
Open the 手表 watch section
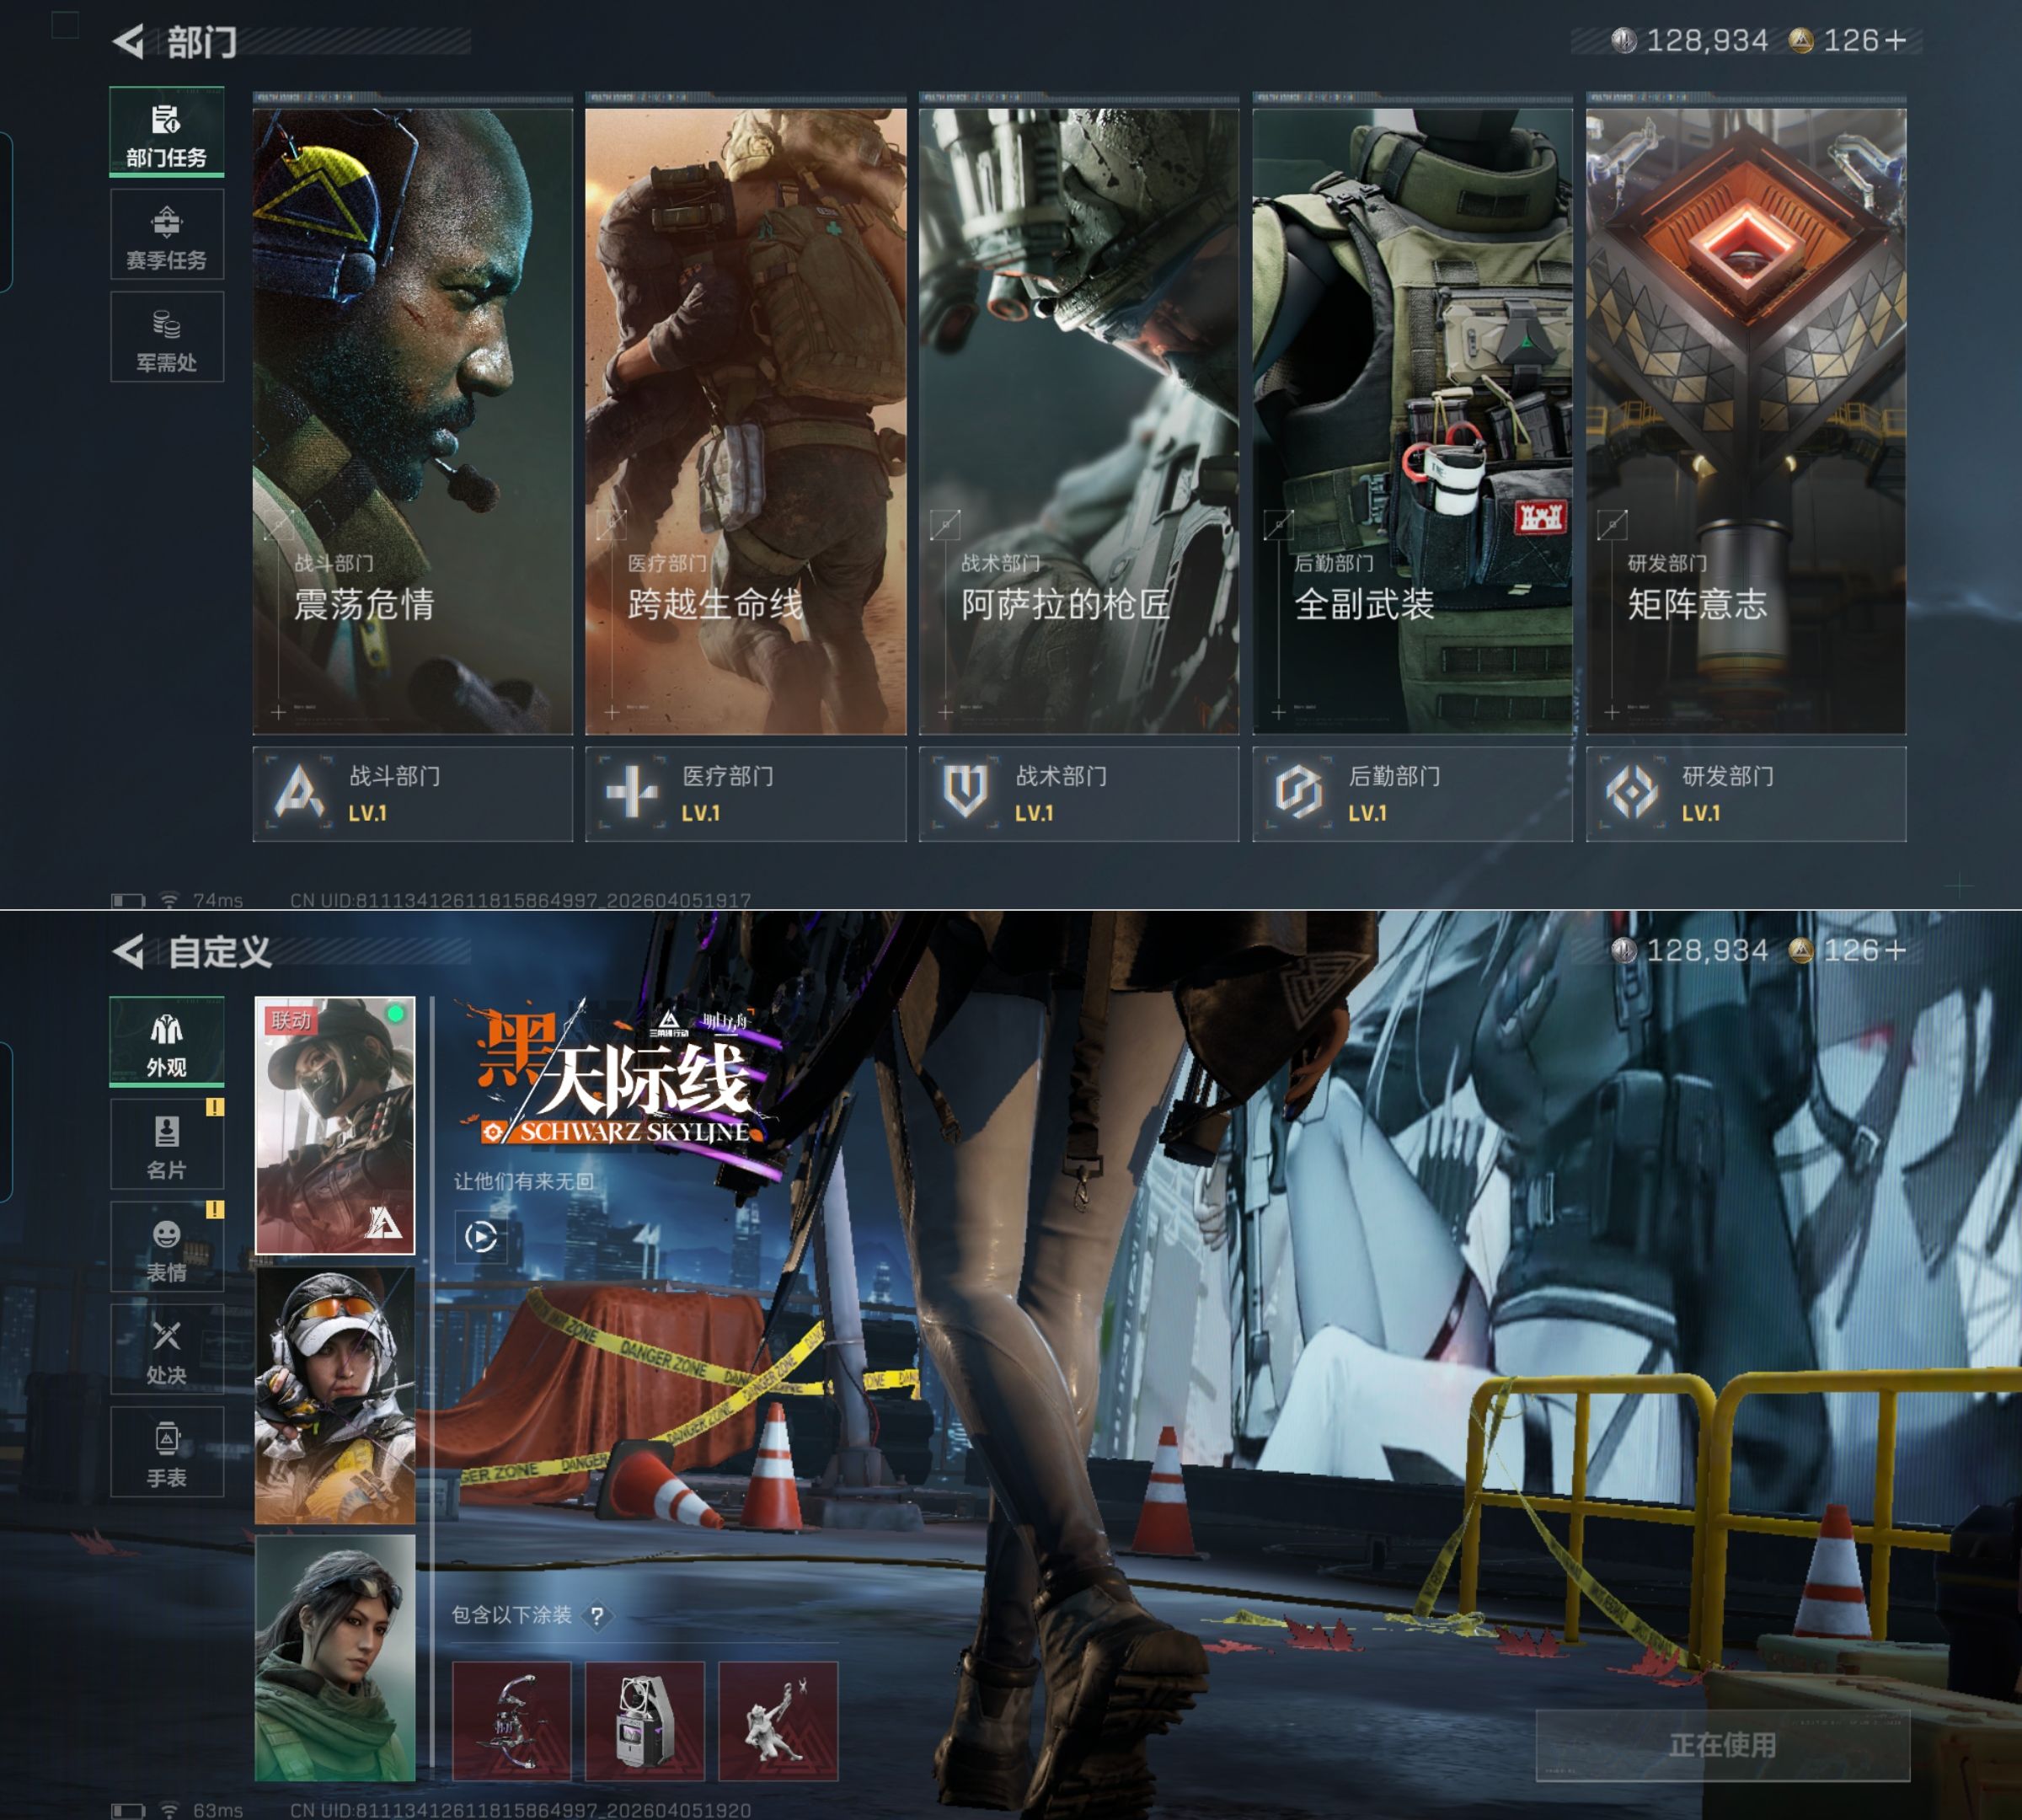[x=166, y=1452]
